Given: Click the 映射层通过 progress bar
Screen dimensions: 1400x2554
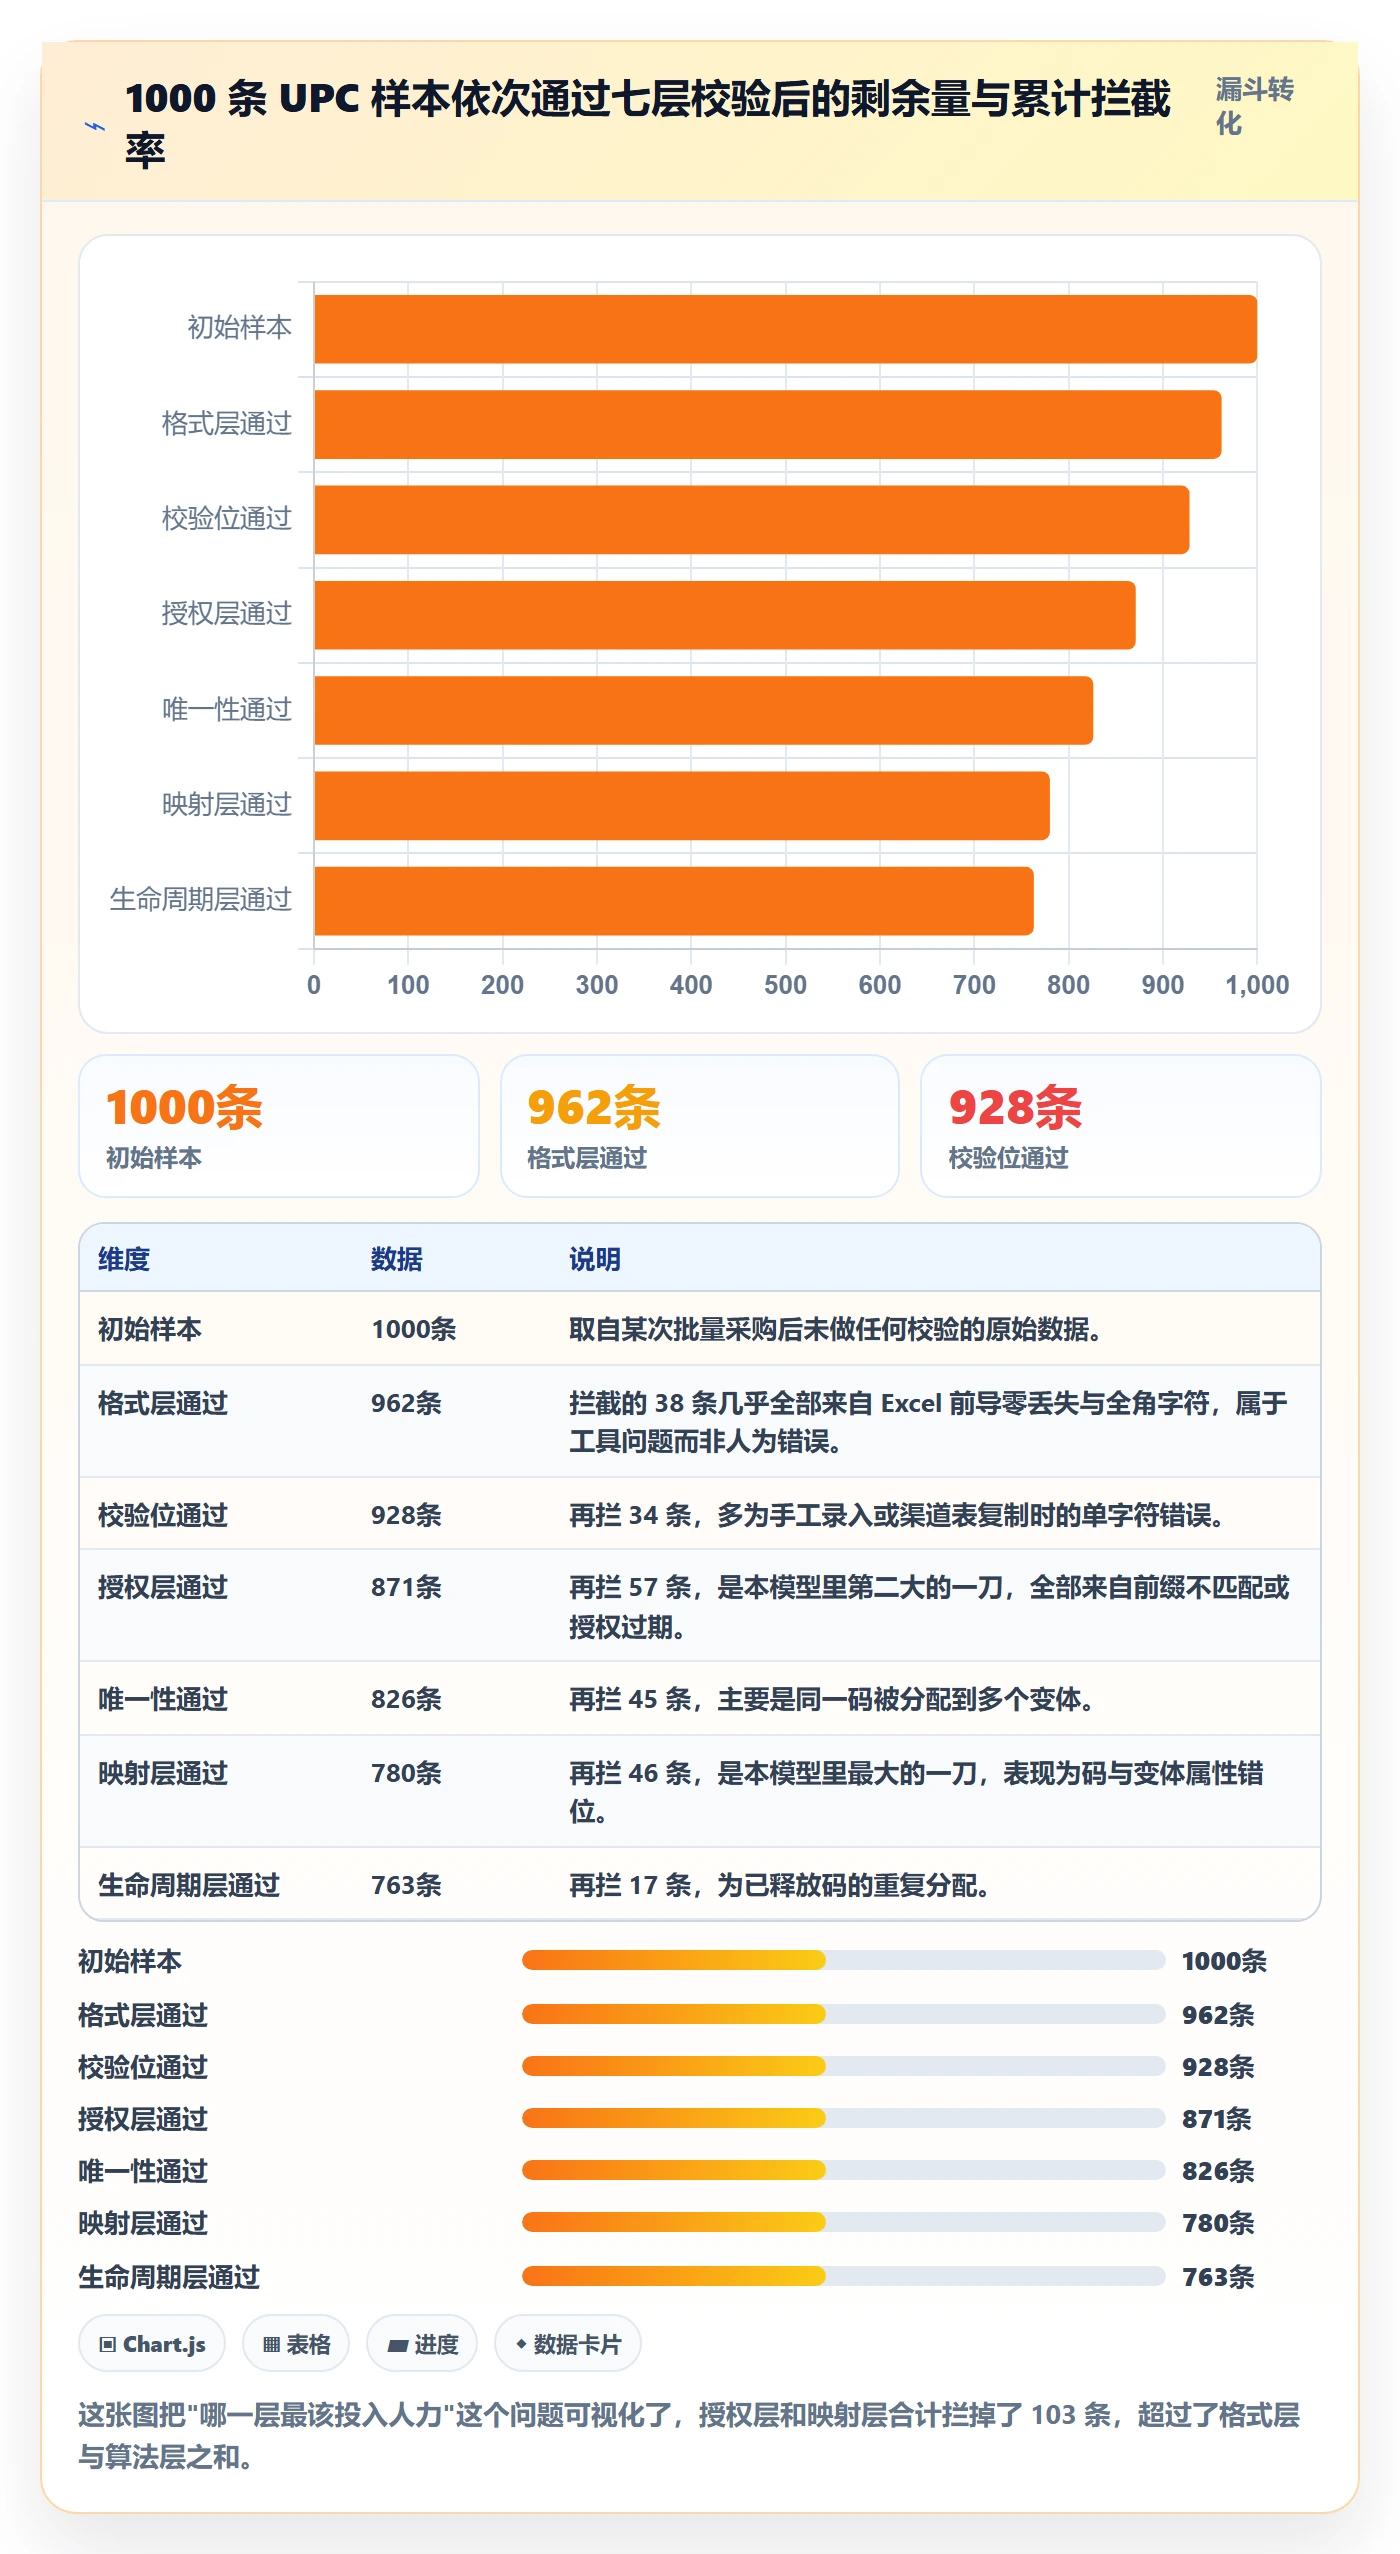Looking at the screenshot, I should 843,2222.
